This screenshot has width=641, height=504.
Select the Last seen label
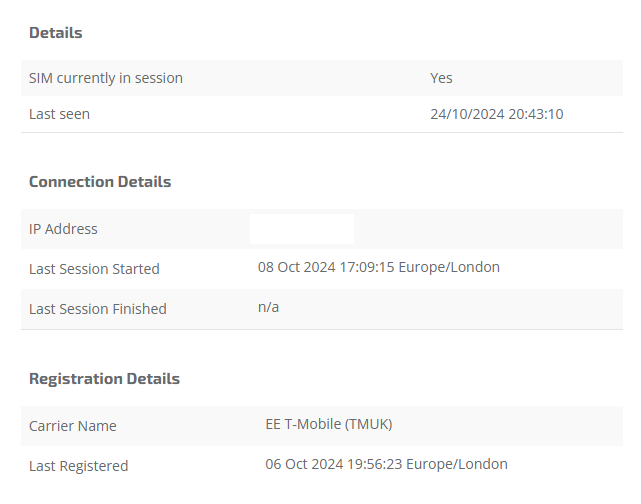tap(59, 114)
